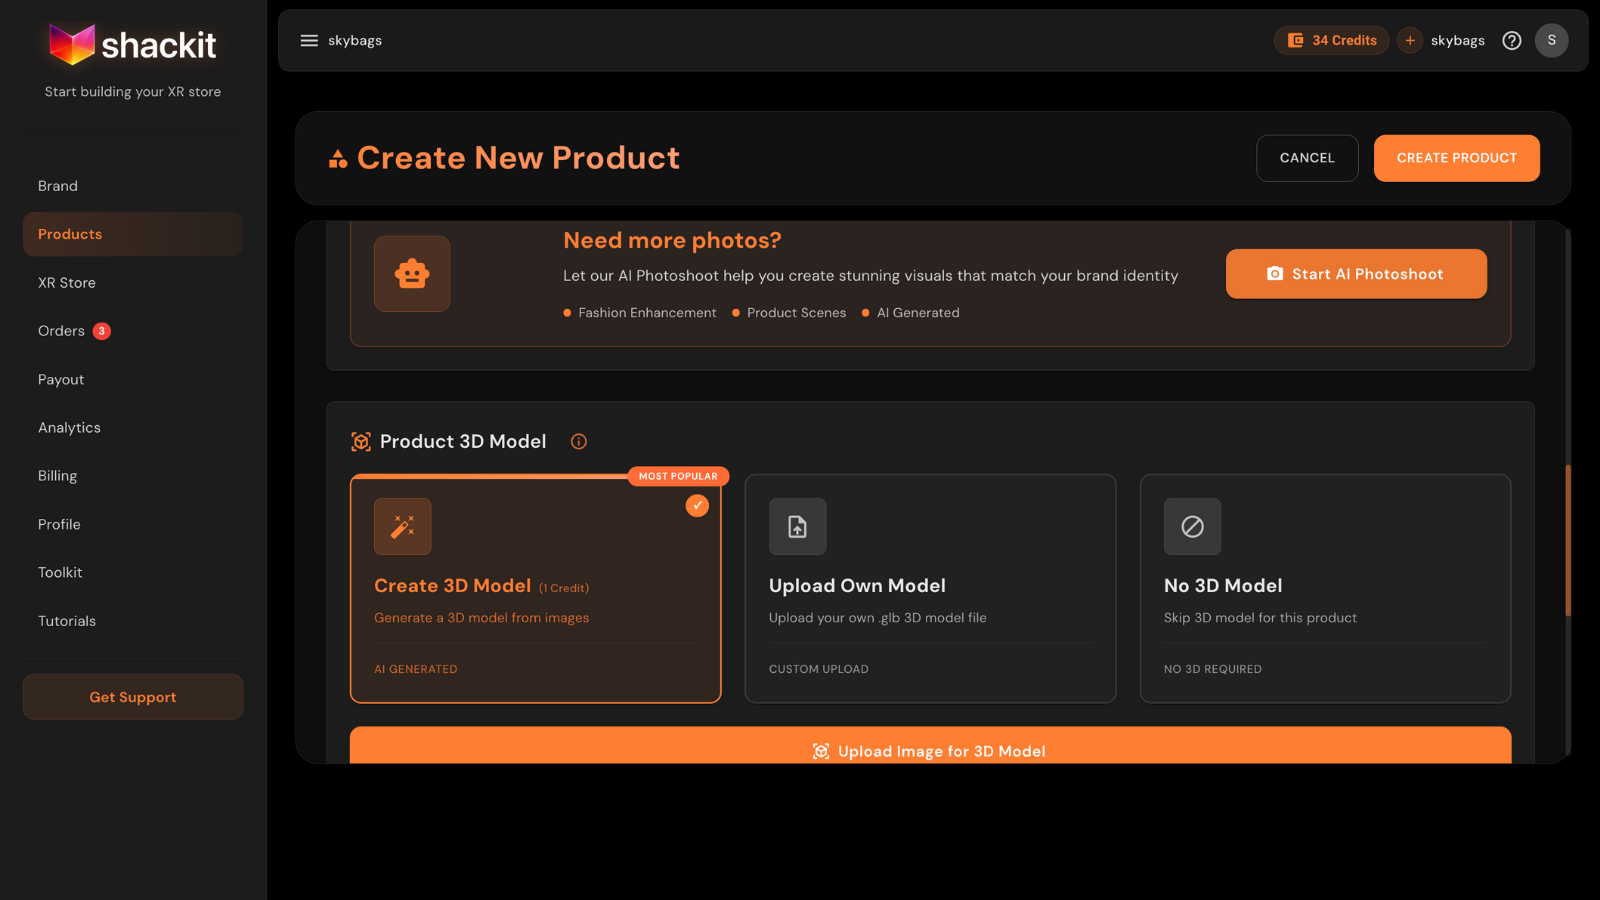This screenshot has width=1600, height=900.
Task: Click the AI Photoshoot robot icon
Action: pyautogui.click(x=412, y=273)
